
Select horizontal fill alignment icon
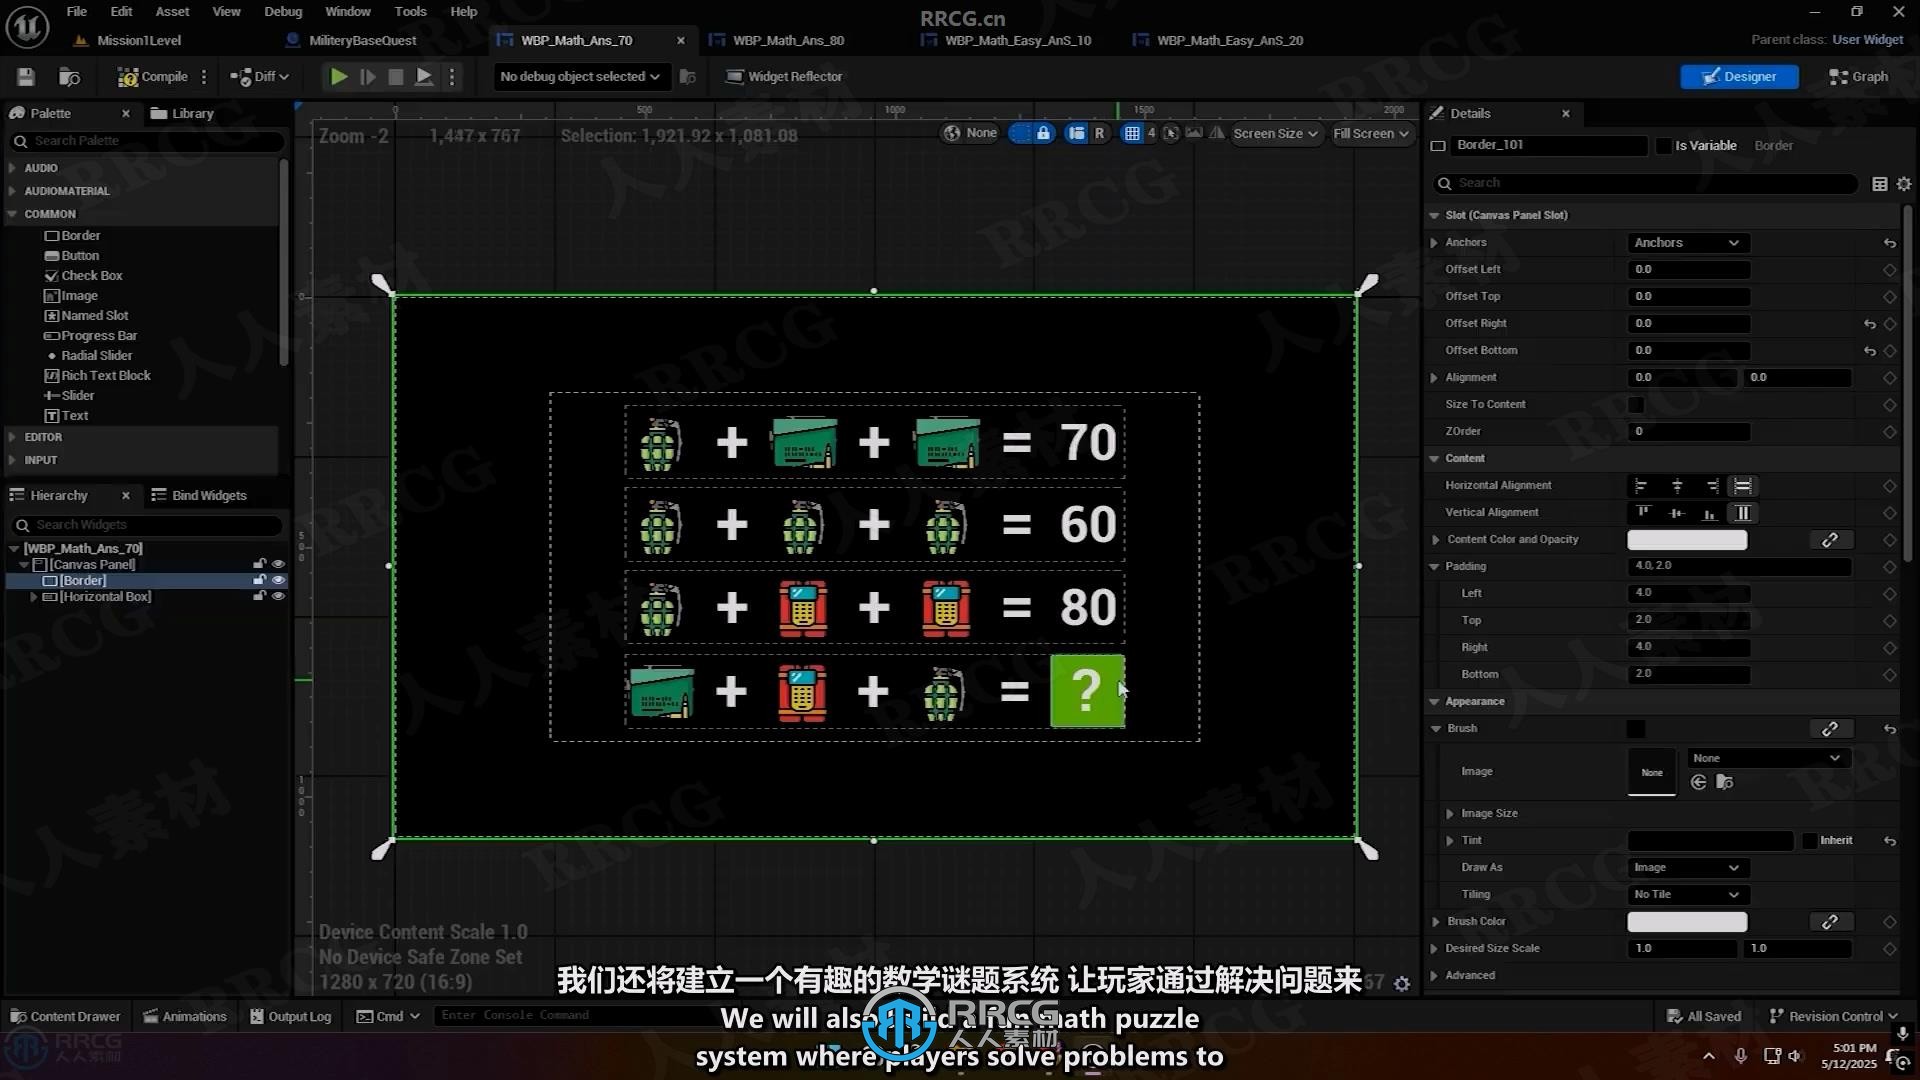point(1743,486)
